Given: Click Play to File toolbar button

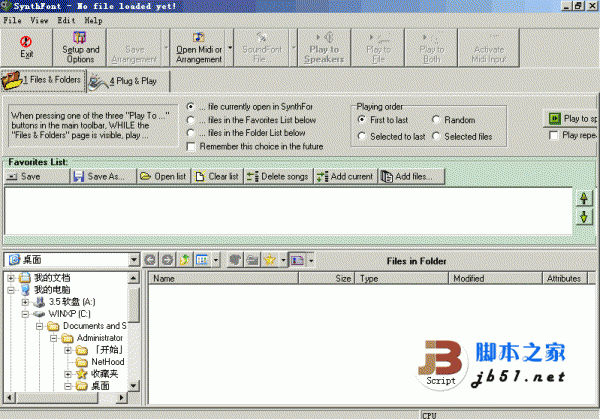Looking at the screenshot, I should coord(378,47).
